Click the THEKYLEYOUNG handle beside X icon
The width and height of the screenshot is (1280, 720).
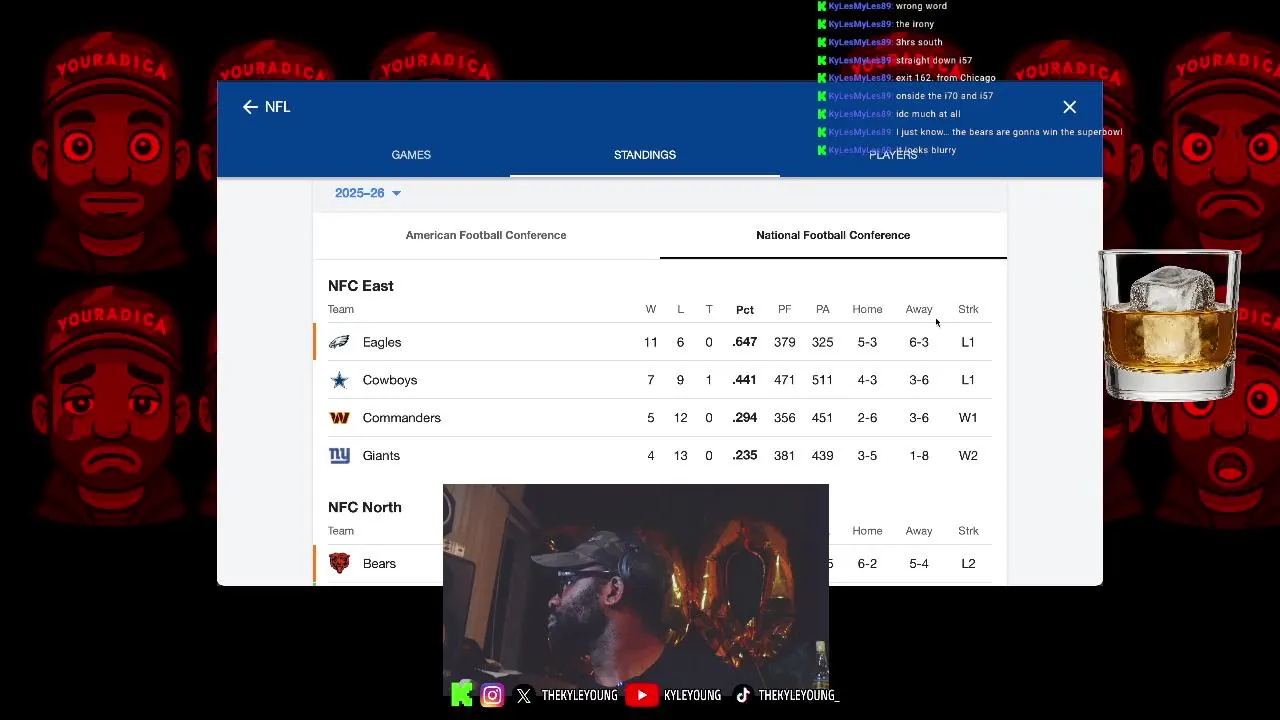tap(580, 695)
